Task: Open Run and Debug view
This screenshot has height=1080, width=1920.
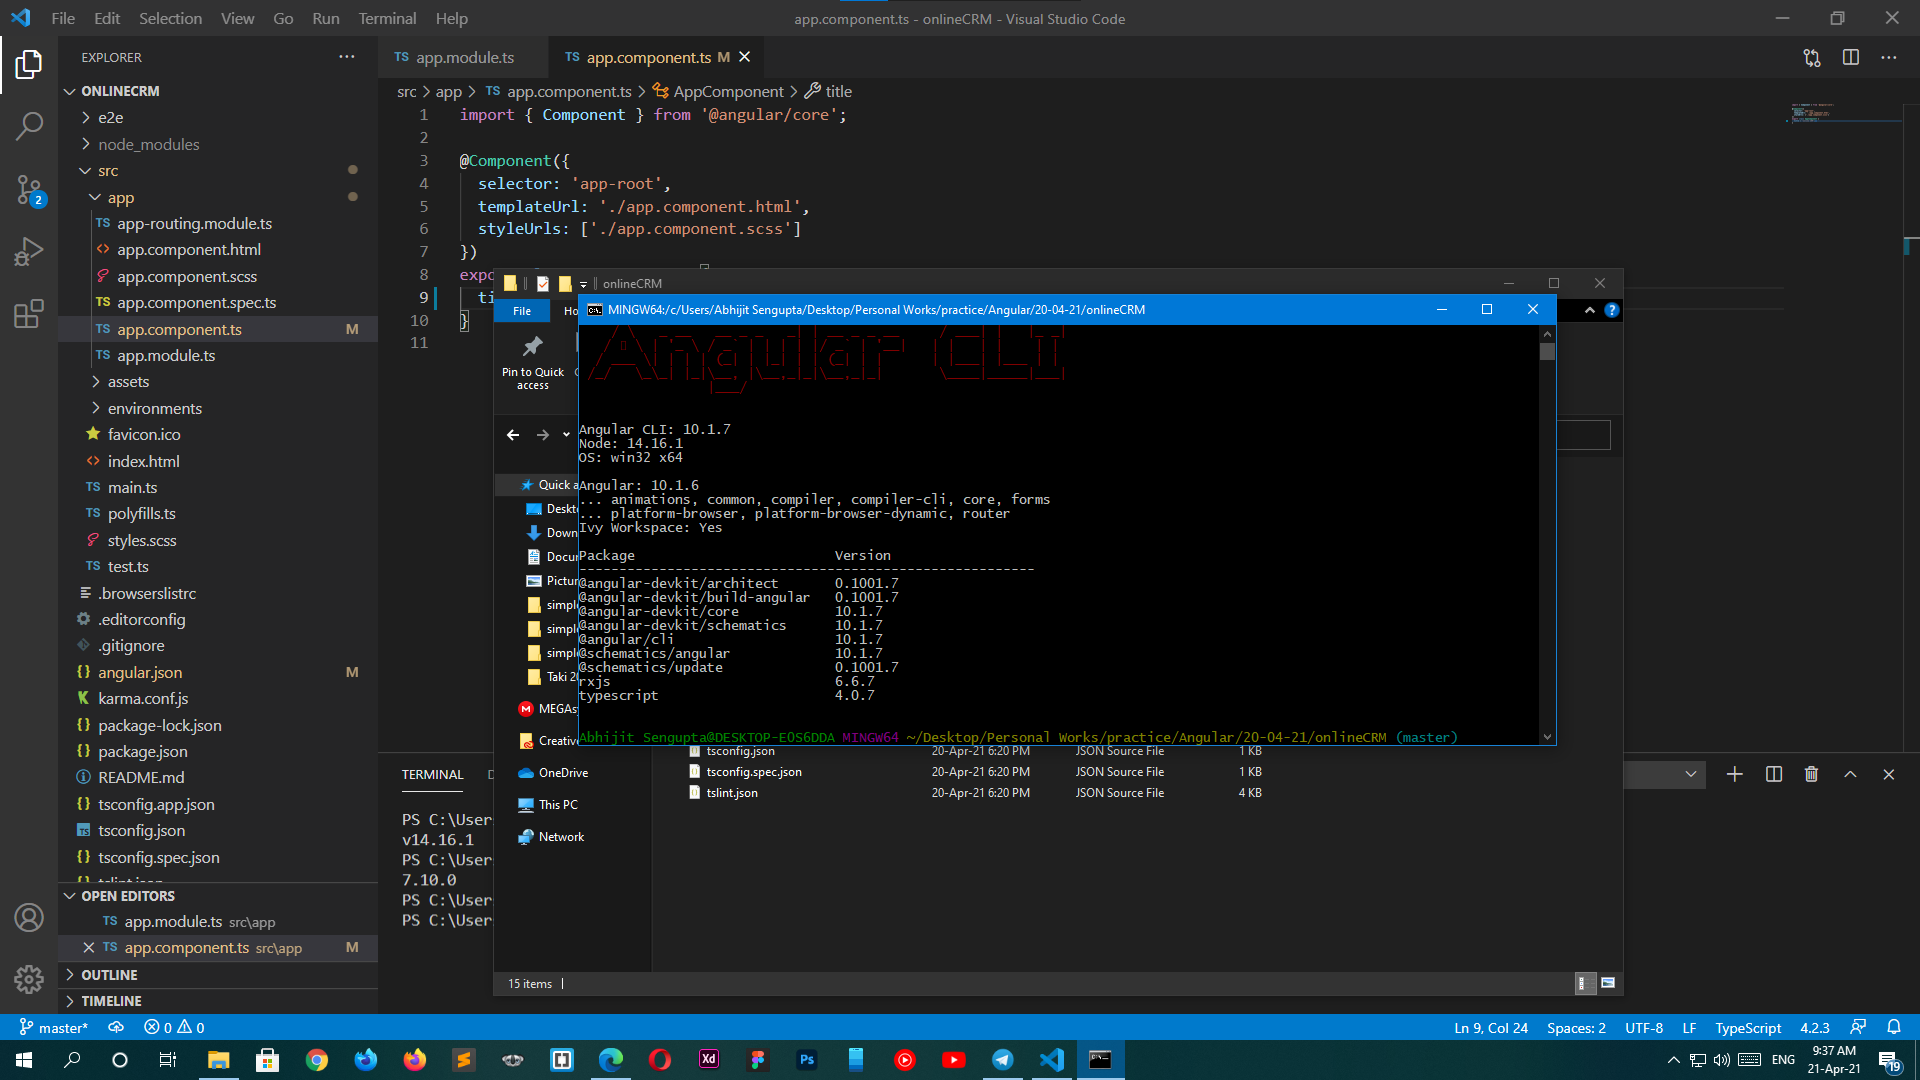Action: (29, 251)
